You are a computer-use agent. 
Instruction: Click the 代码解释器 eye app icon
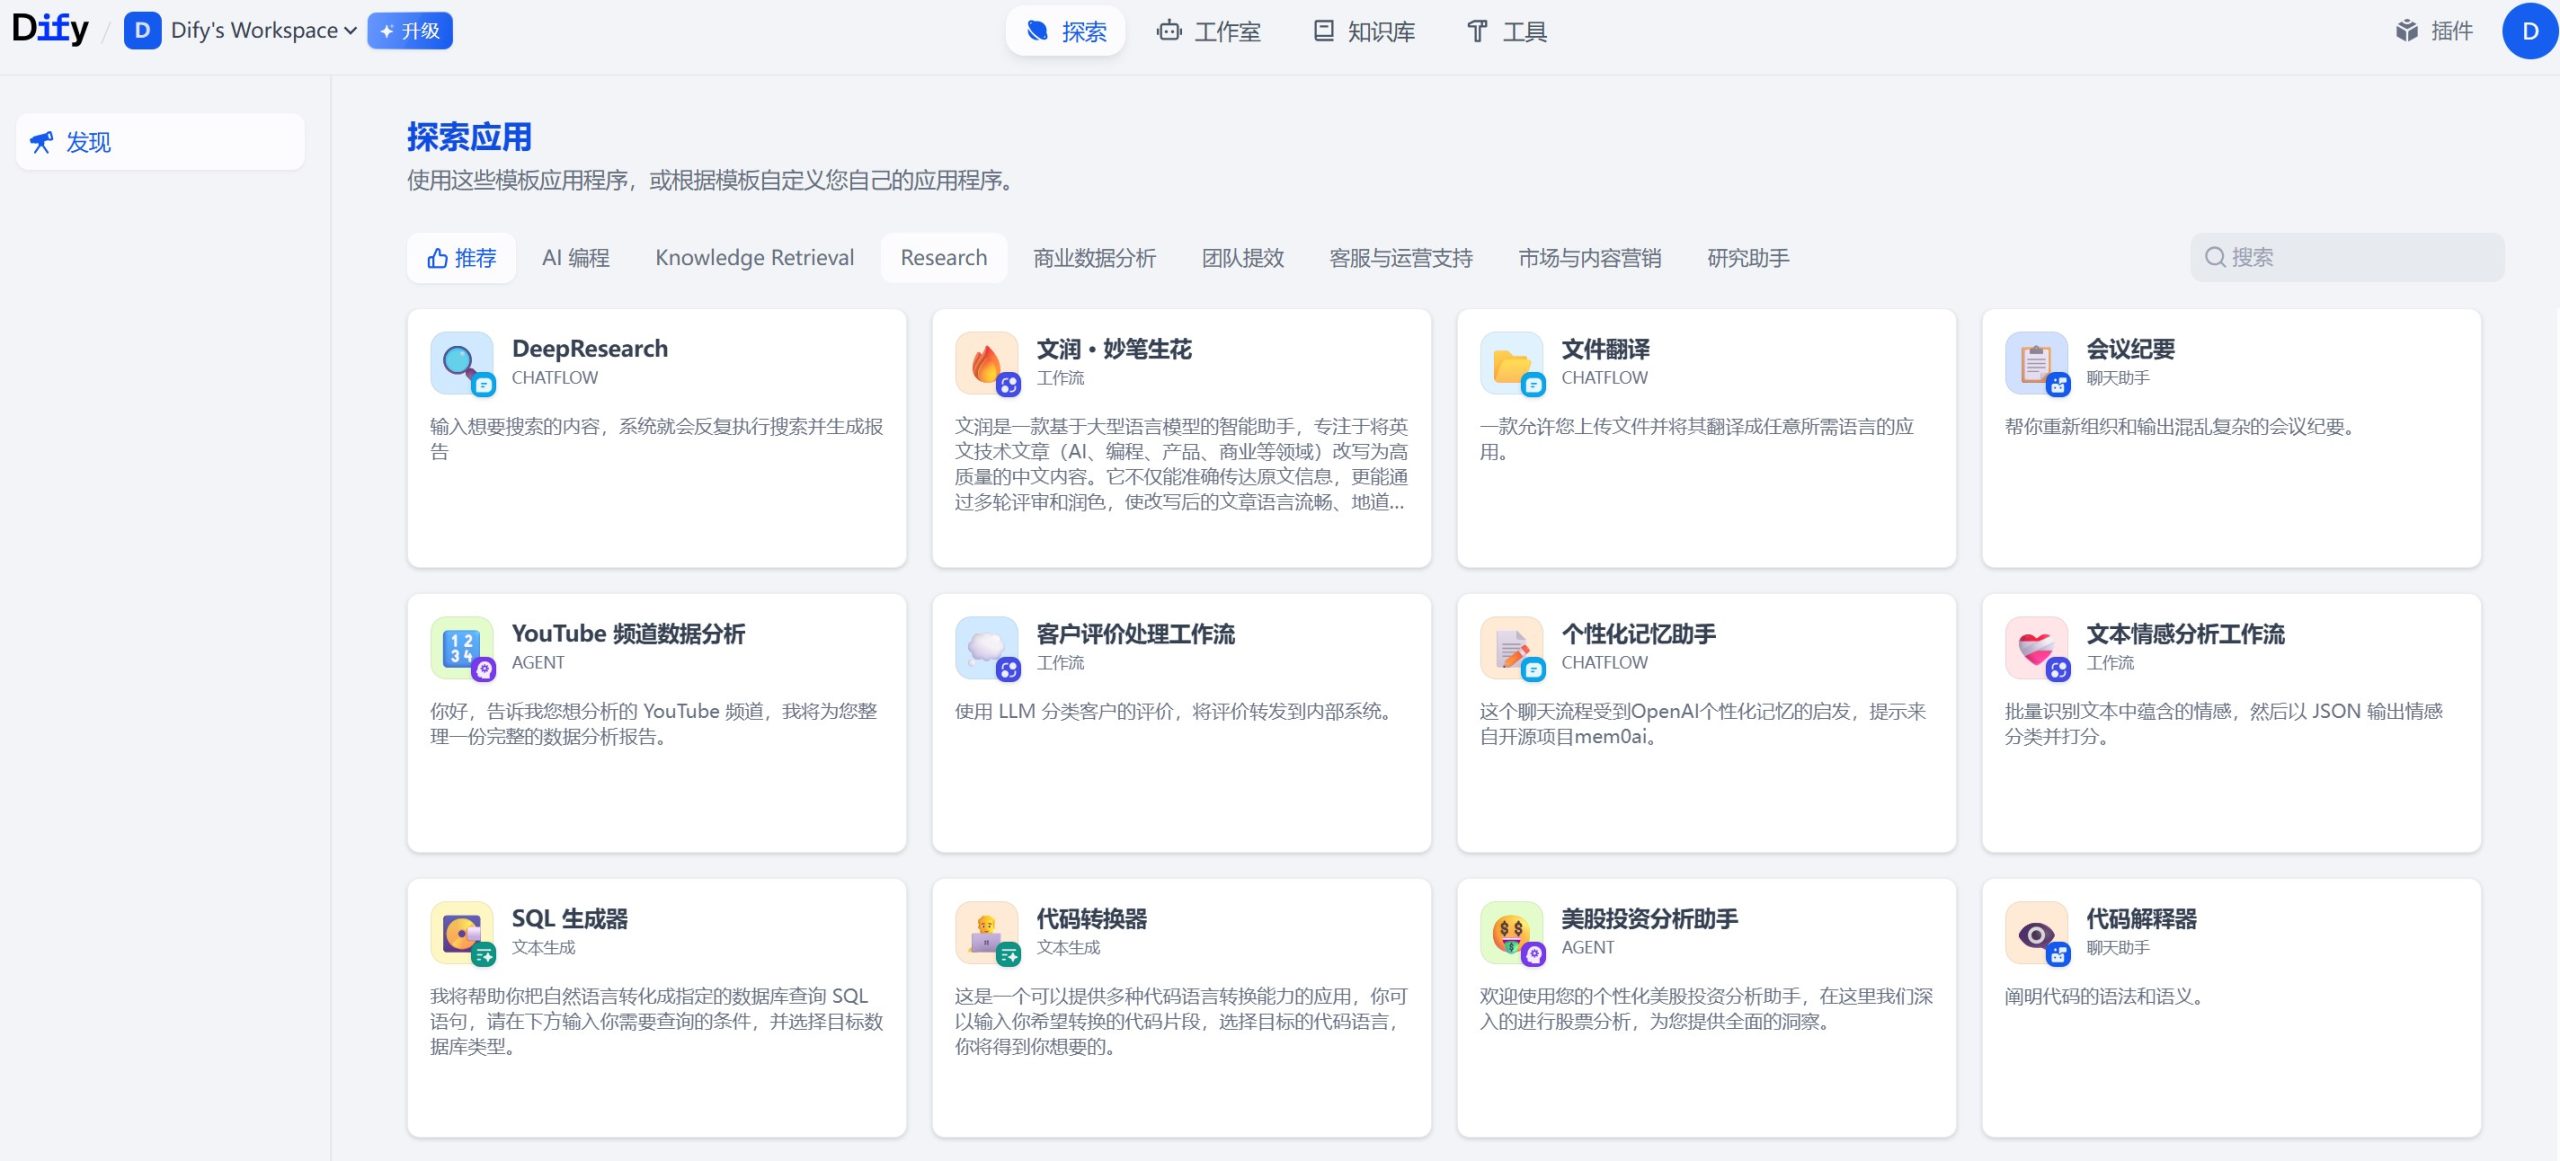(2036, 933)
